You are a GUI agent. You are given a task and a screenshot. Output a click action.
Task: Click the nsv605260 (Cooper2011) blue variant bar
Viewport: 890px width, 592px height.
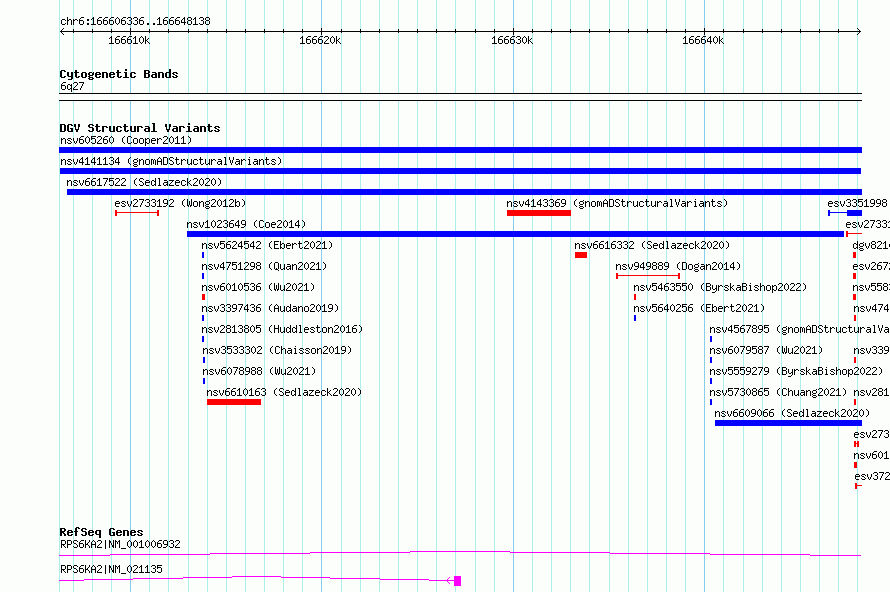[x=460, y=150]
